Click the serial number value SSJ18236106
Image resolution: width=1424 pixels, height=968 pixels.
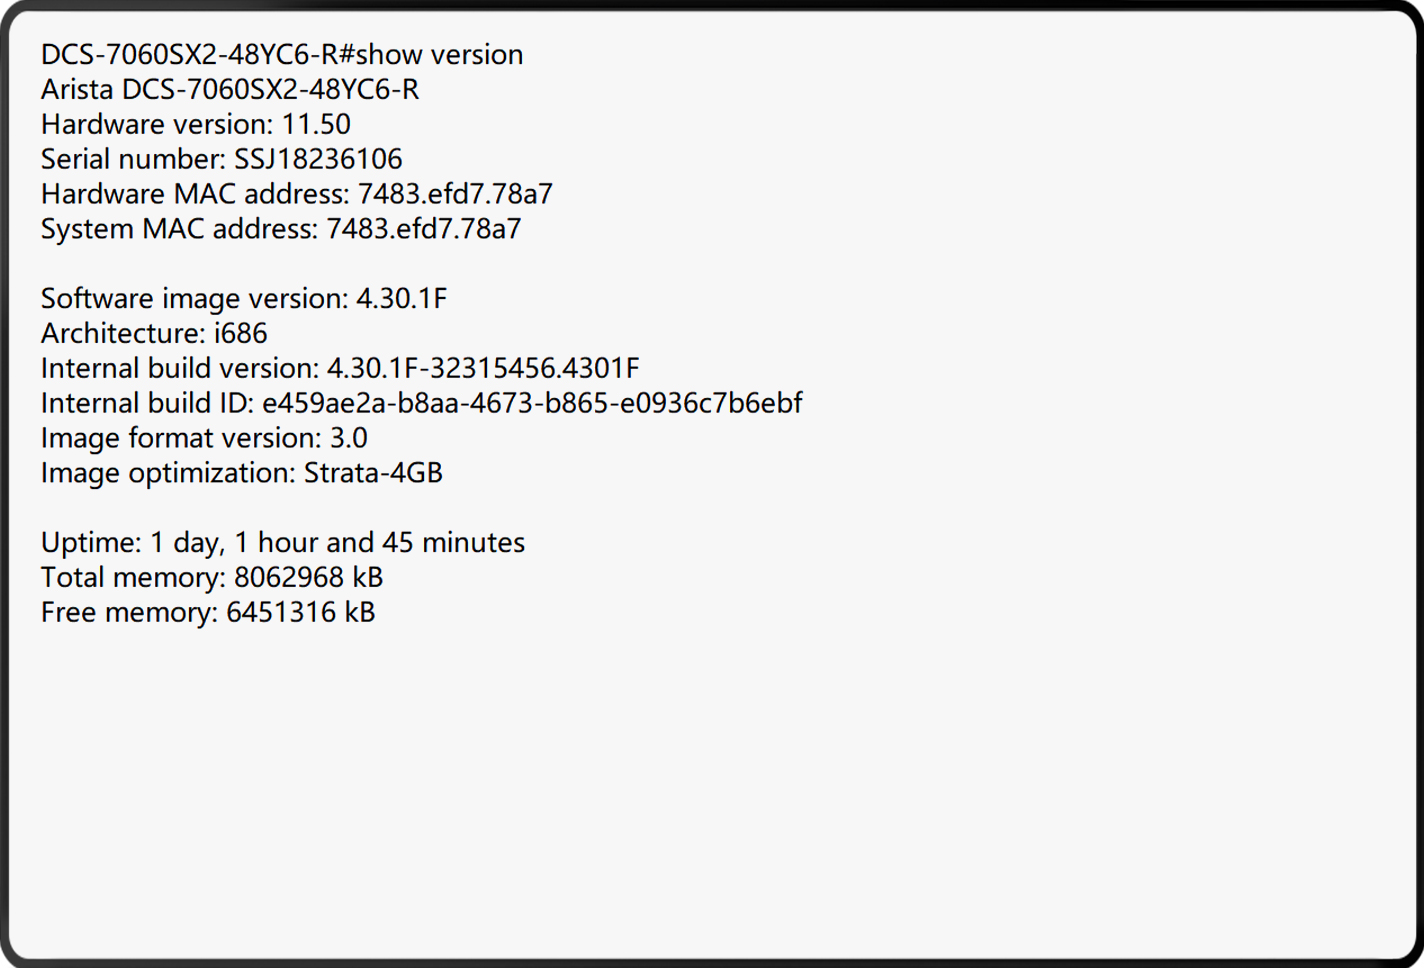click(x=318, y=160)
